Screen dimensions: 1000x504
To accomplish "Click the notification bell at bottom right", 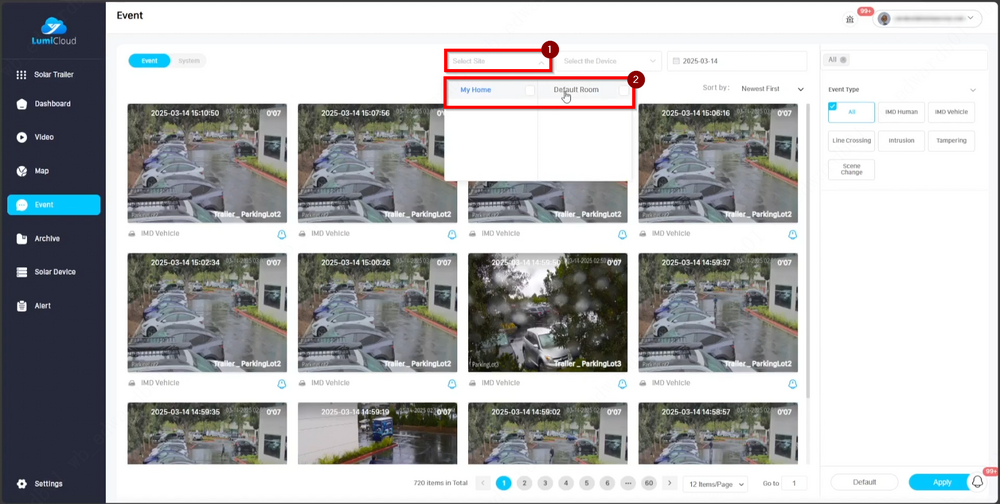I will click(977, 482).
